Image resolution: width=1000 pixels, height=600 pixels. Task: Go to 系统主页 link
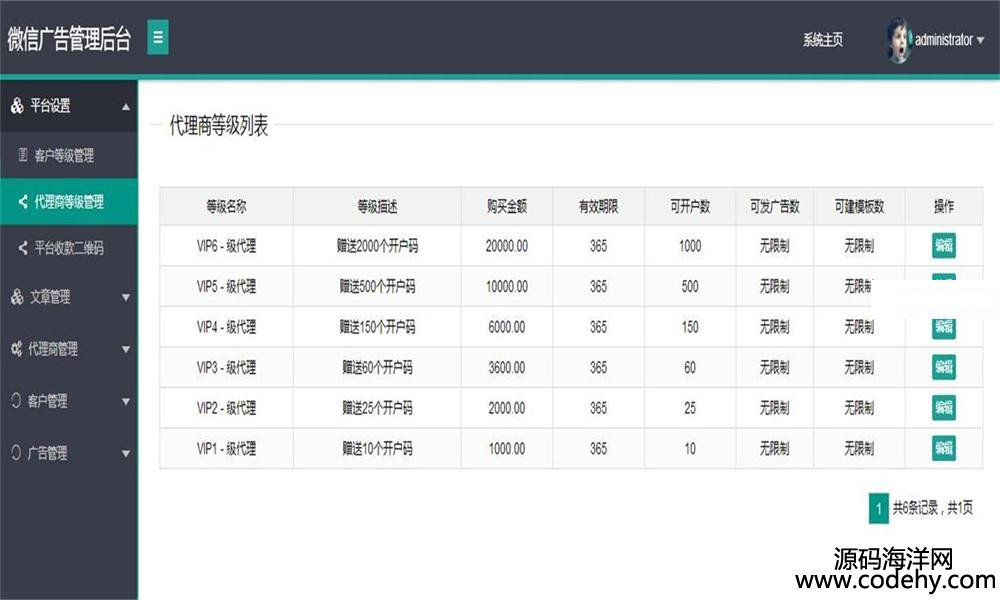(822, 40)
